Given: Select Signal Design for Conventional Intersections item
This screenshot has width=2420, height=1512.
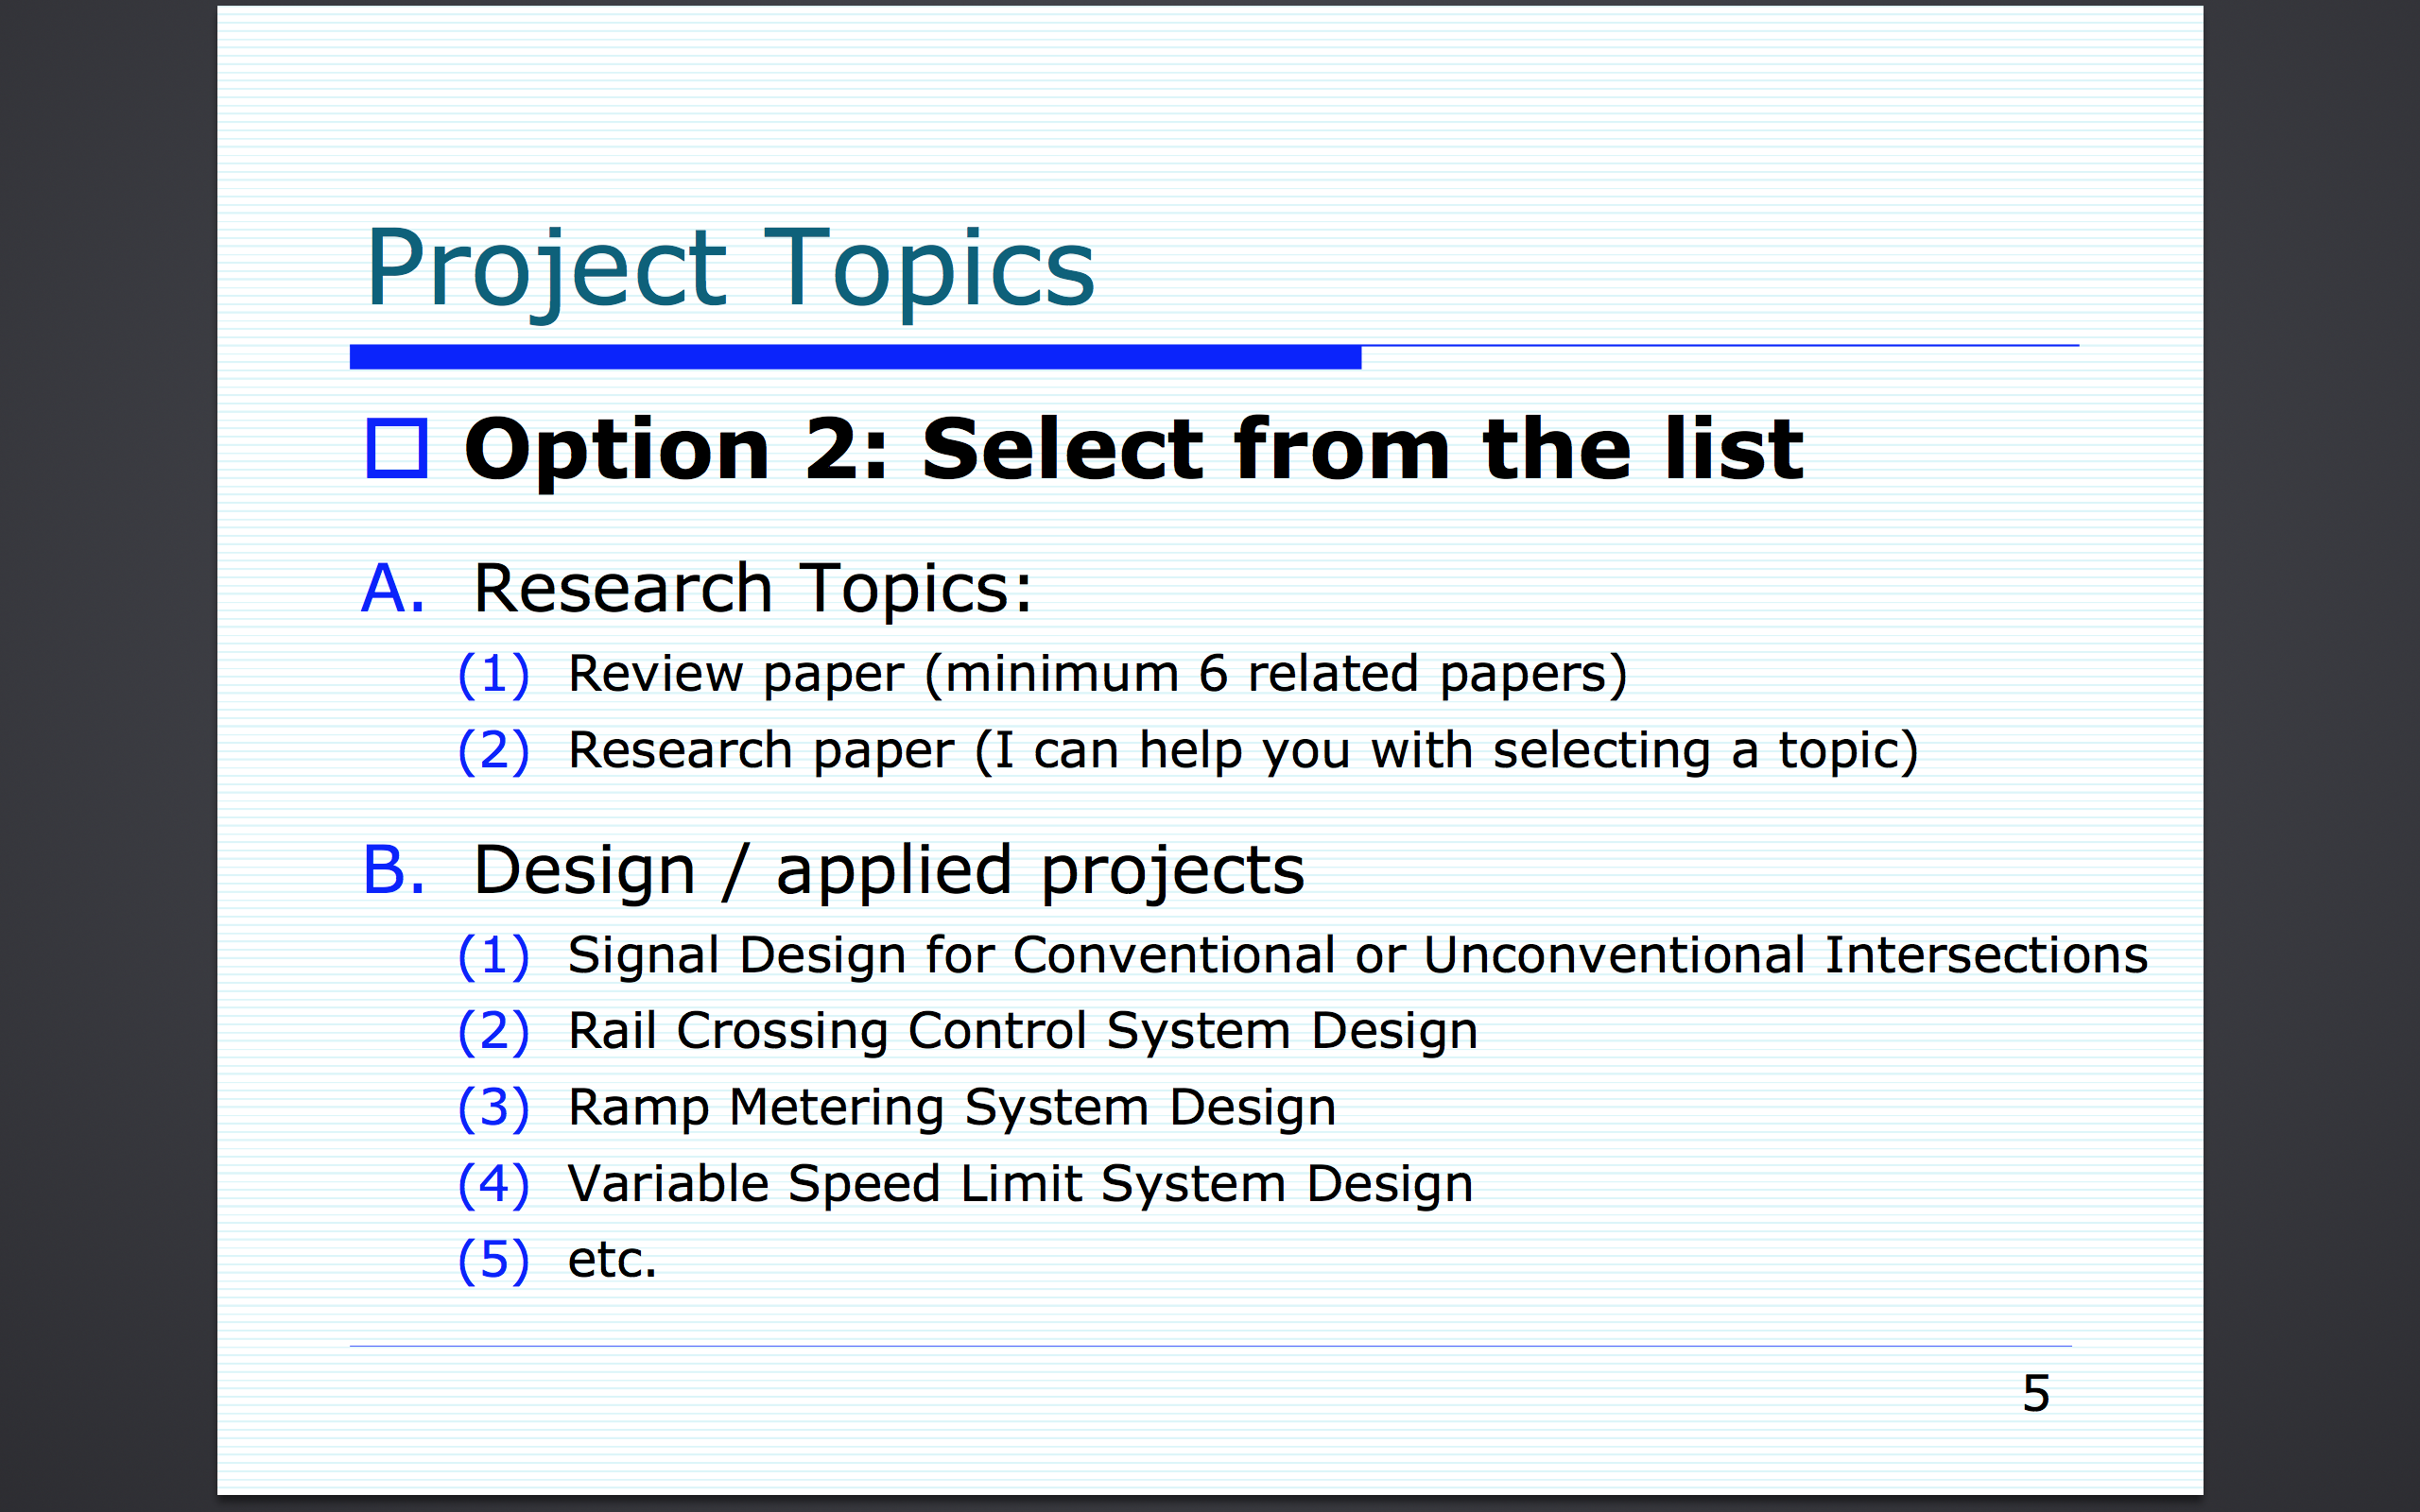Looking at the screenshot, I should click(1358, 956).
